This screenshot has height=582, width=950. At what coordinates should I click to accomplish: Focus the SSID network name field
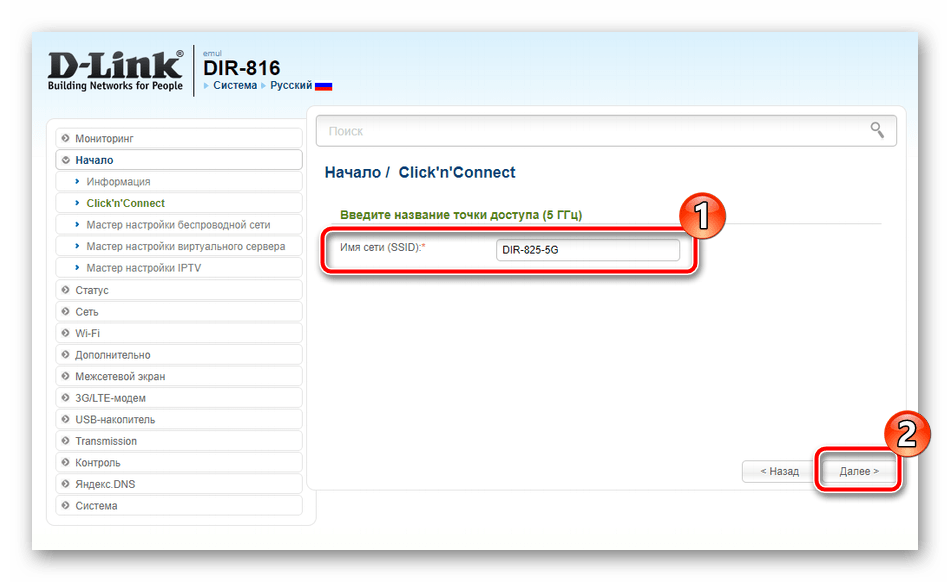[x=588, y=250]
